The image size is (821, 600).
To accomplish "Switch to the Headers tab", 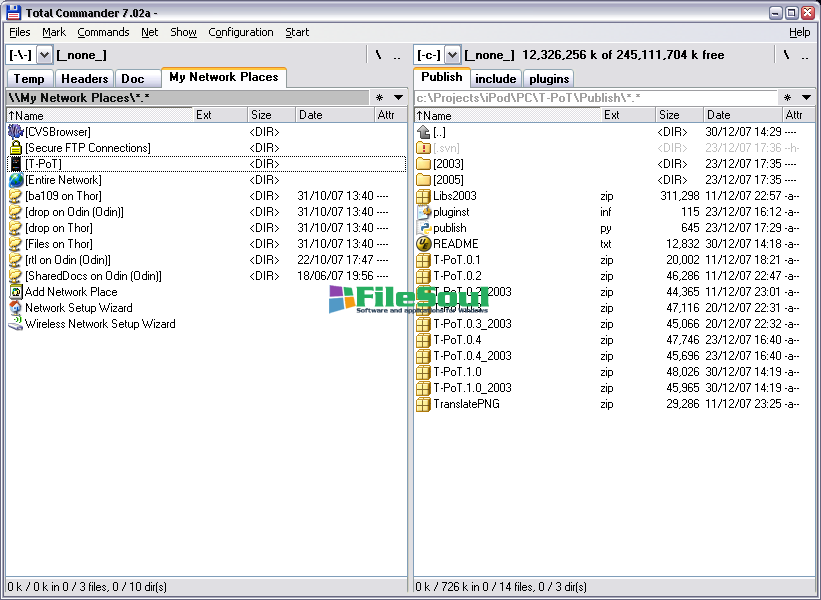I will (x=84, y=79).
